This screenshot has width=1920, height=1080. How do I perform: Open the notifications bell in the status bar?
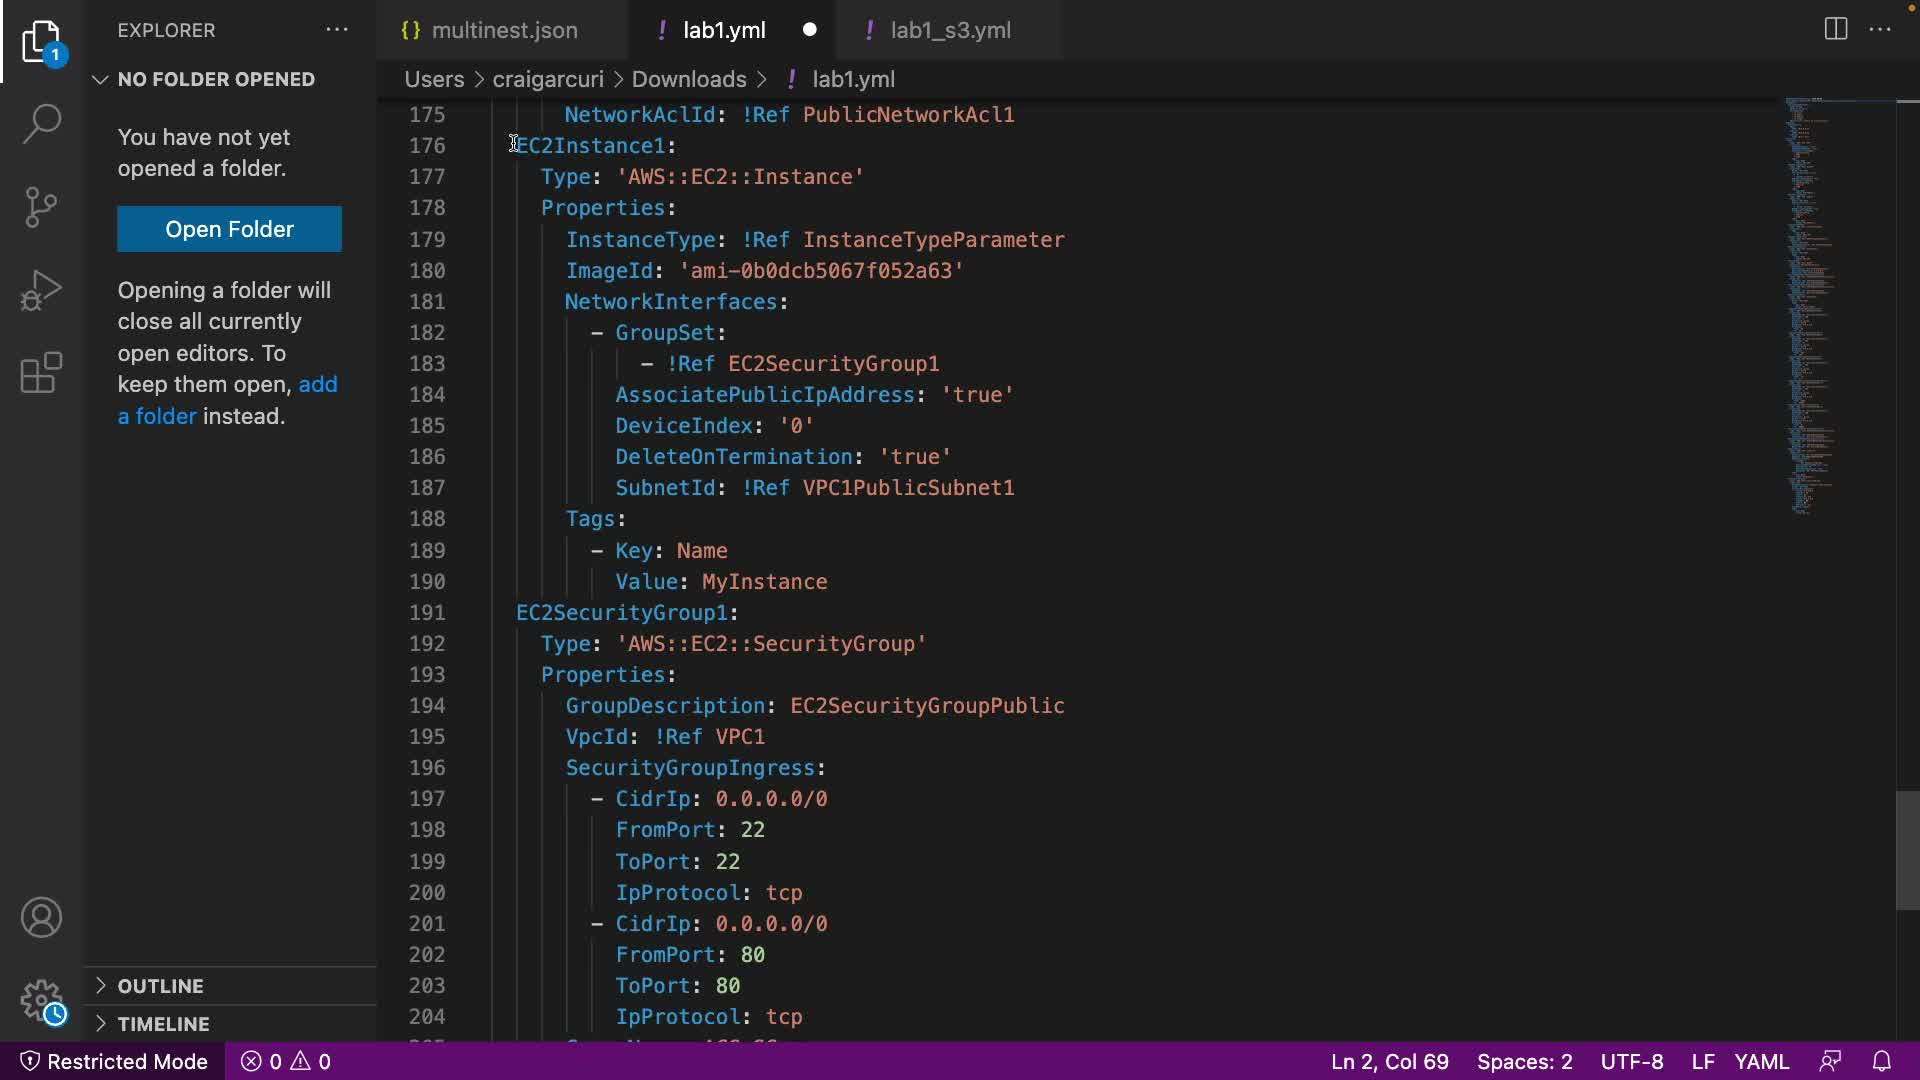tap(1881, 1061)
